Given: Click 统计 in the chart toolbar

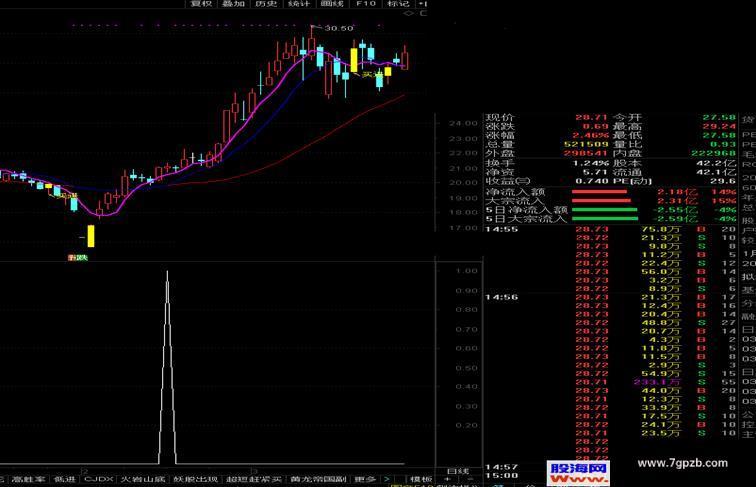Looking at the screenshot, I should (299, 3).
